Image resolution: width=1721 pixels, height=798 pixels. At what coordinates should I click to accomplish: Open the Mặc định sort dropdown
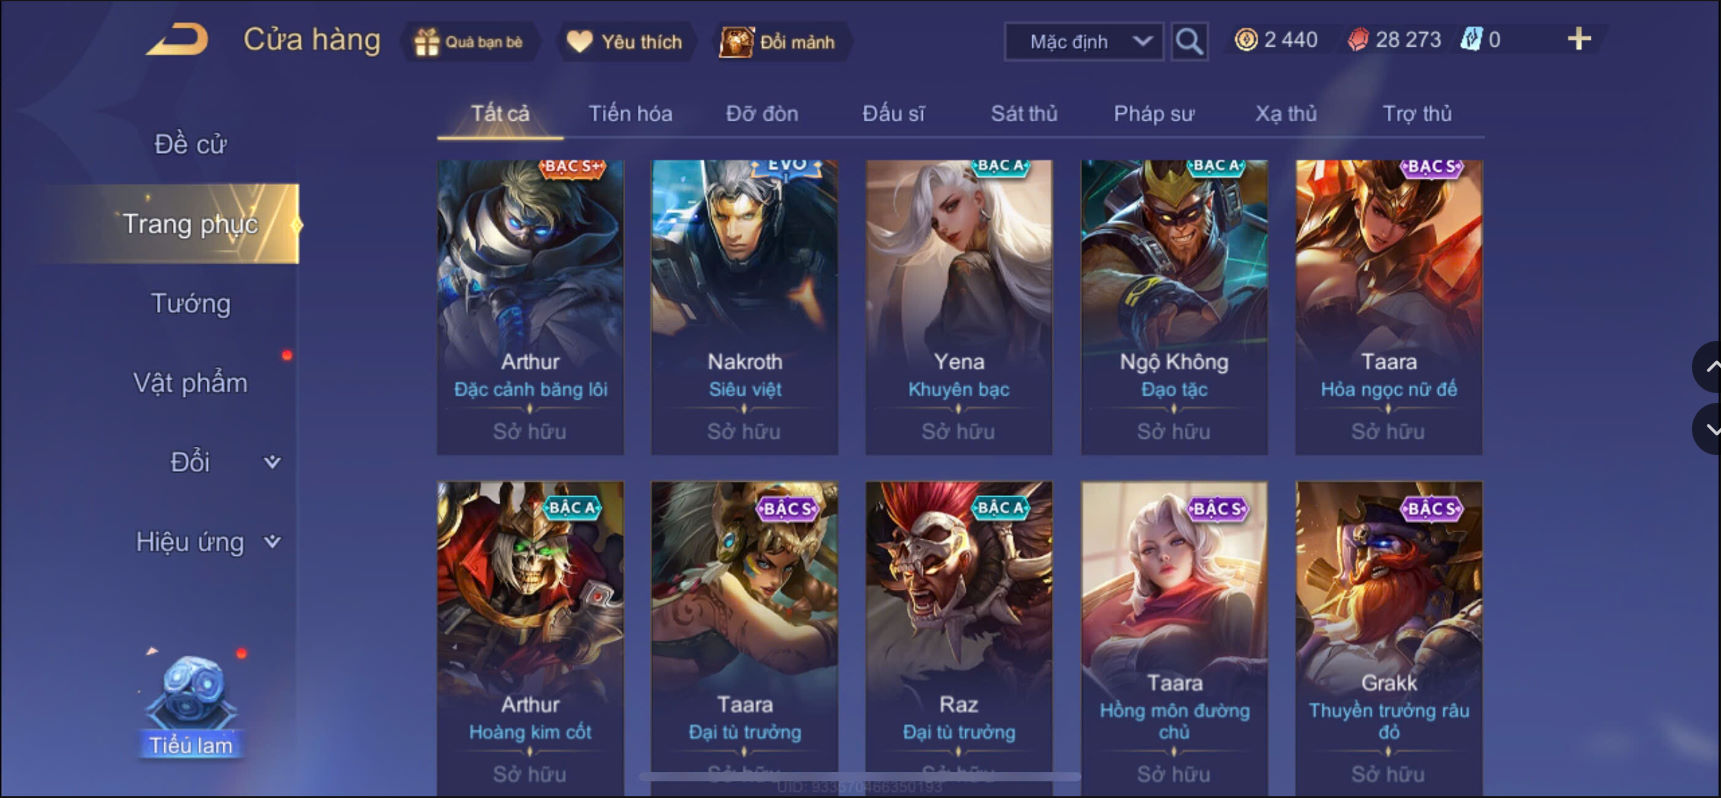tap(1084, 41)
